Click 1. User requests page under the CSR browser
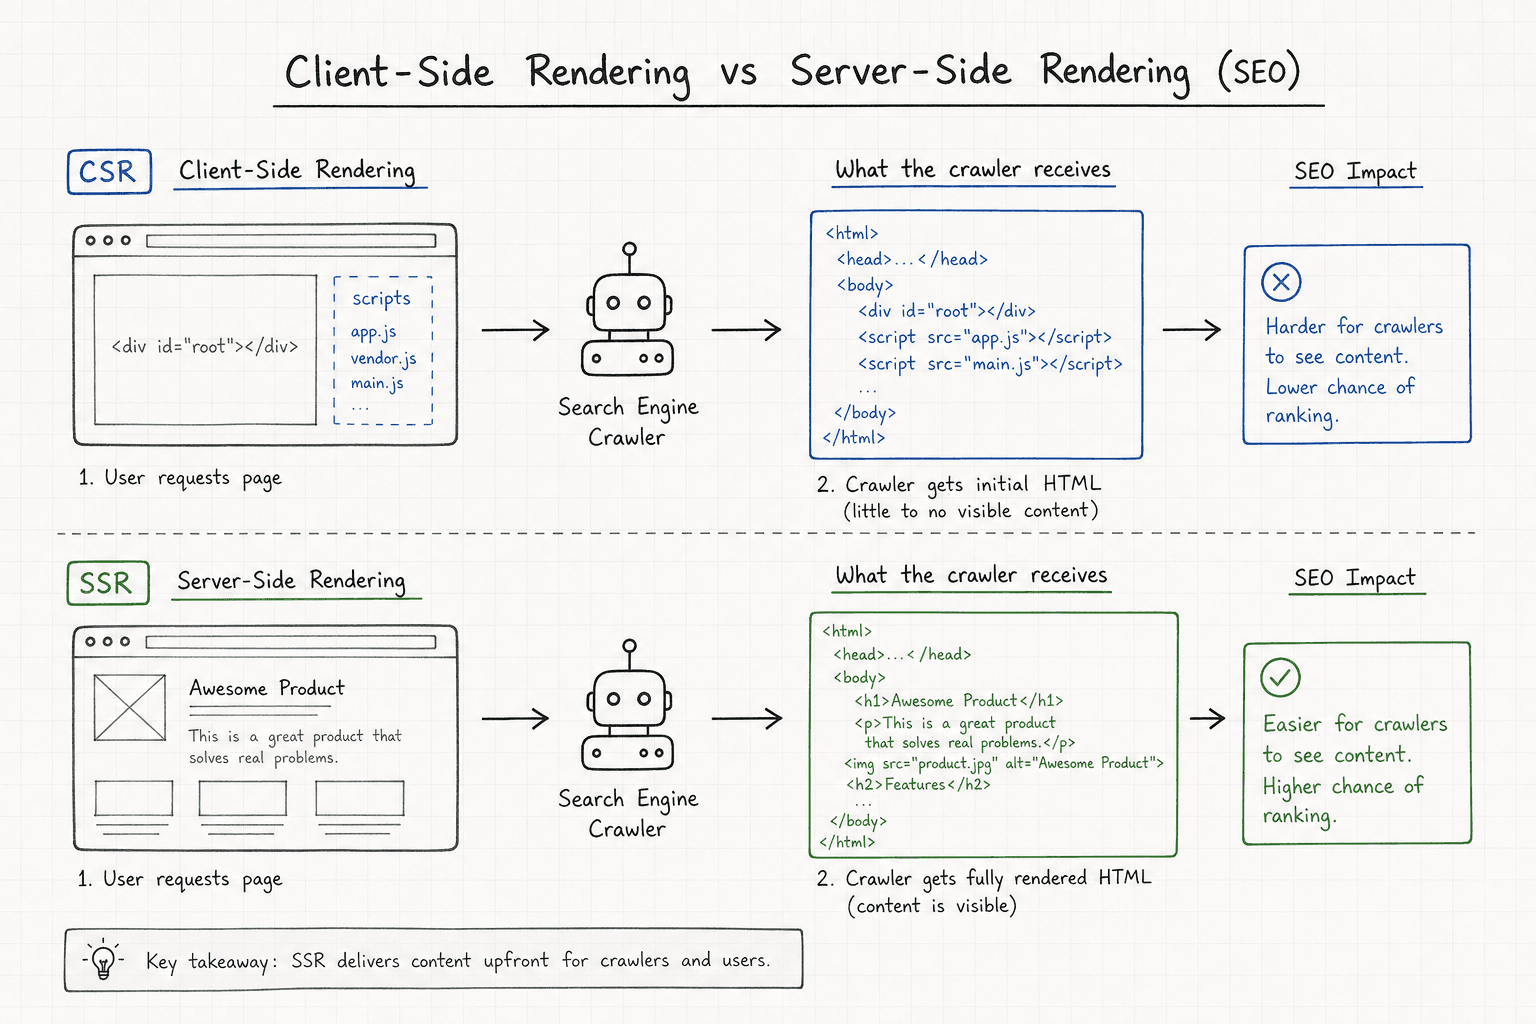 (x=180, y=478)
